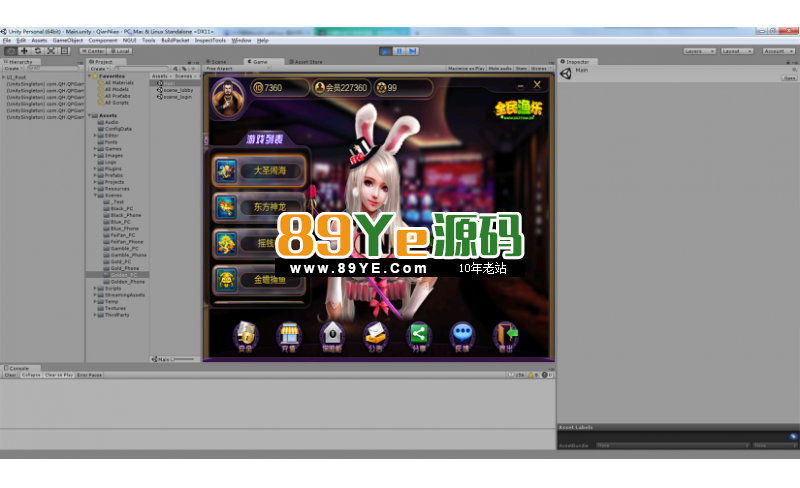Toggle Error Pause in Console
Image resolution: width=800 pixels, height=488 pixels.
[89, 375]
